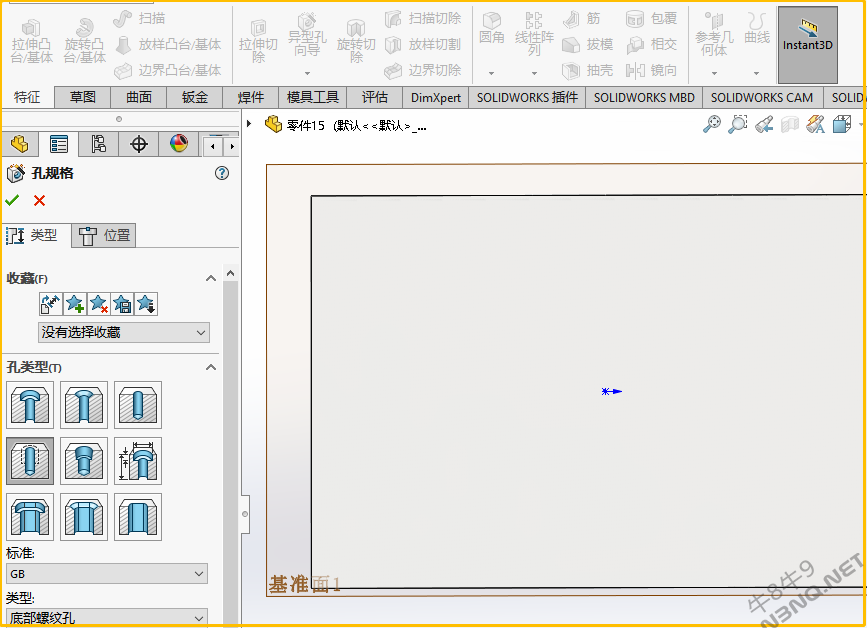The height and width of the screenshot is (628, 867).
Task: Select the Wrap (包覆) tool
Action: point(651,18)
